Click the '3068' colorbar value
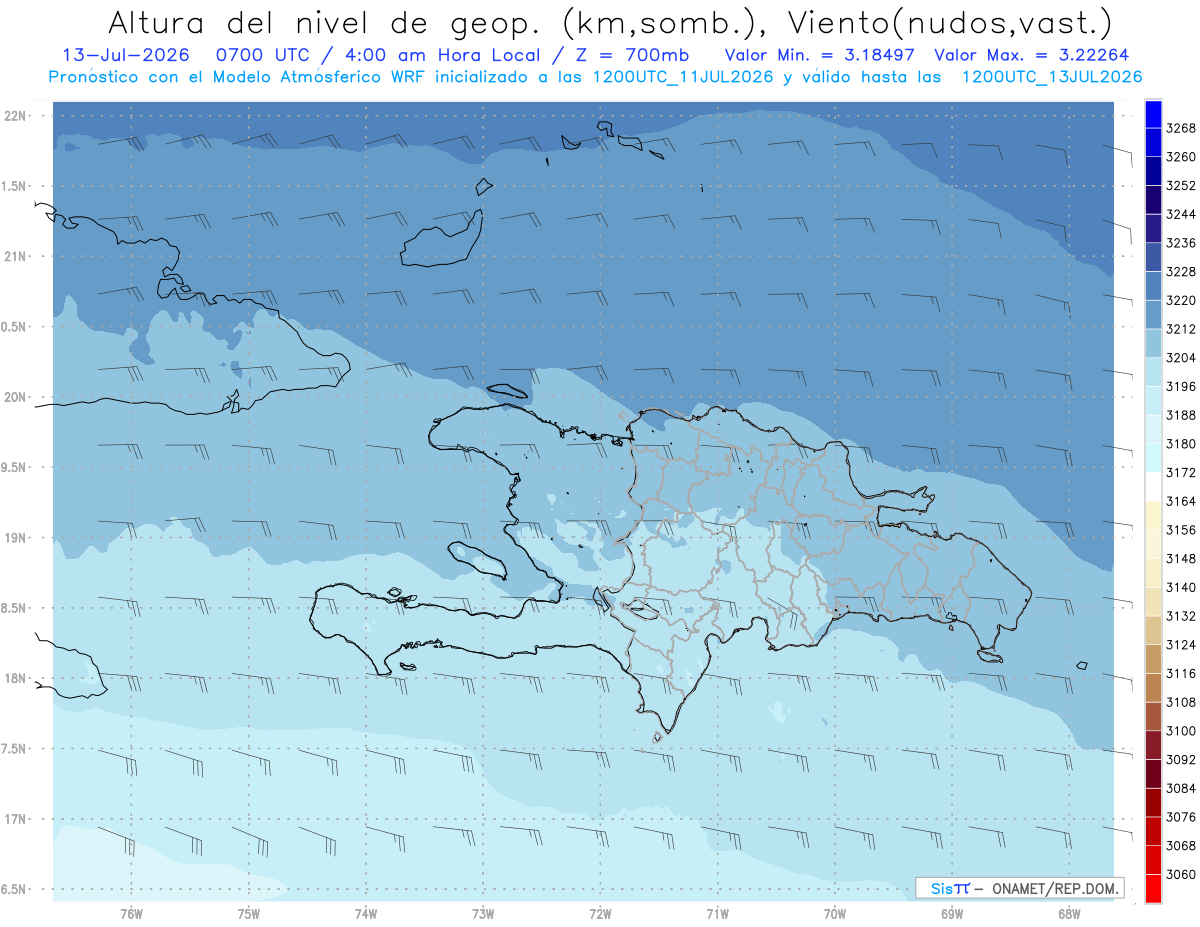The height and width of the screenshot is (927, 1200). pos(1181,846)
